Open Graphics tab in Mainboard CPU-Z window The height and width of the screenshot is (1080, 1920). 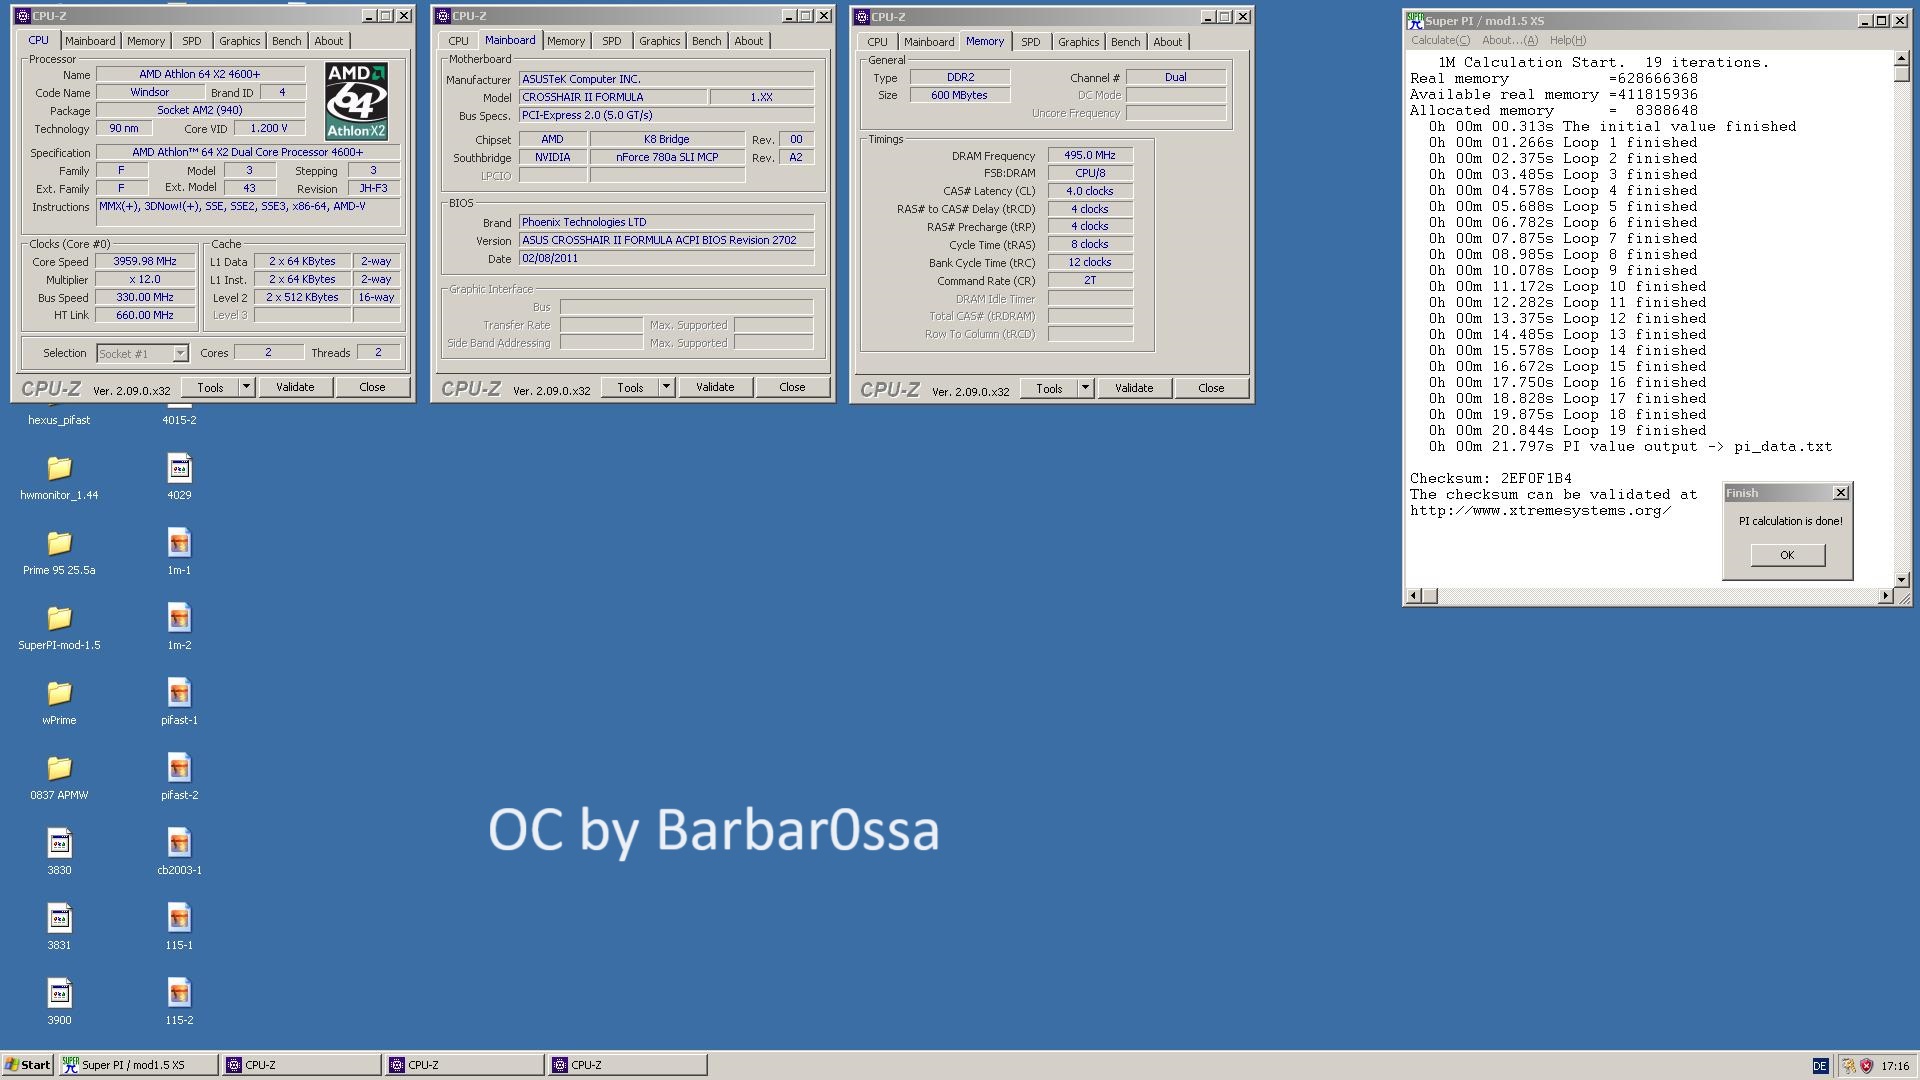tap(659, 41)
